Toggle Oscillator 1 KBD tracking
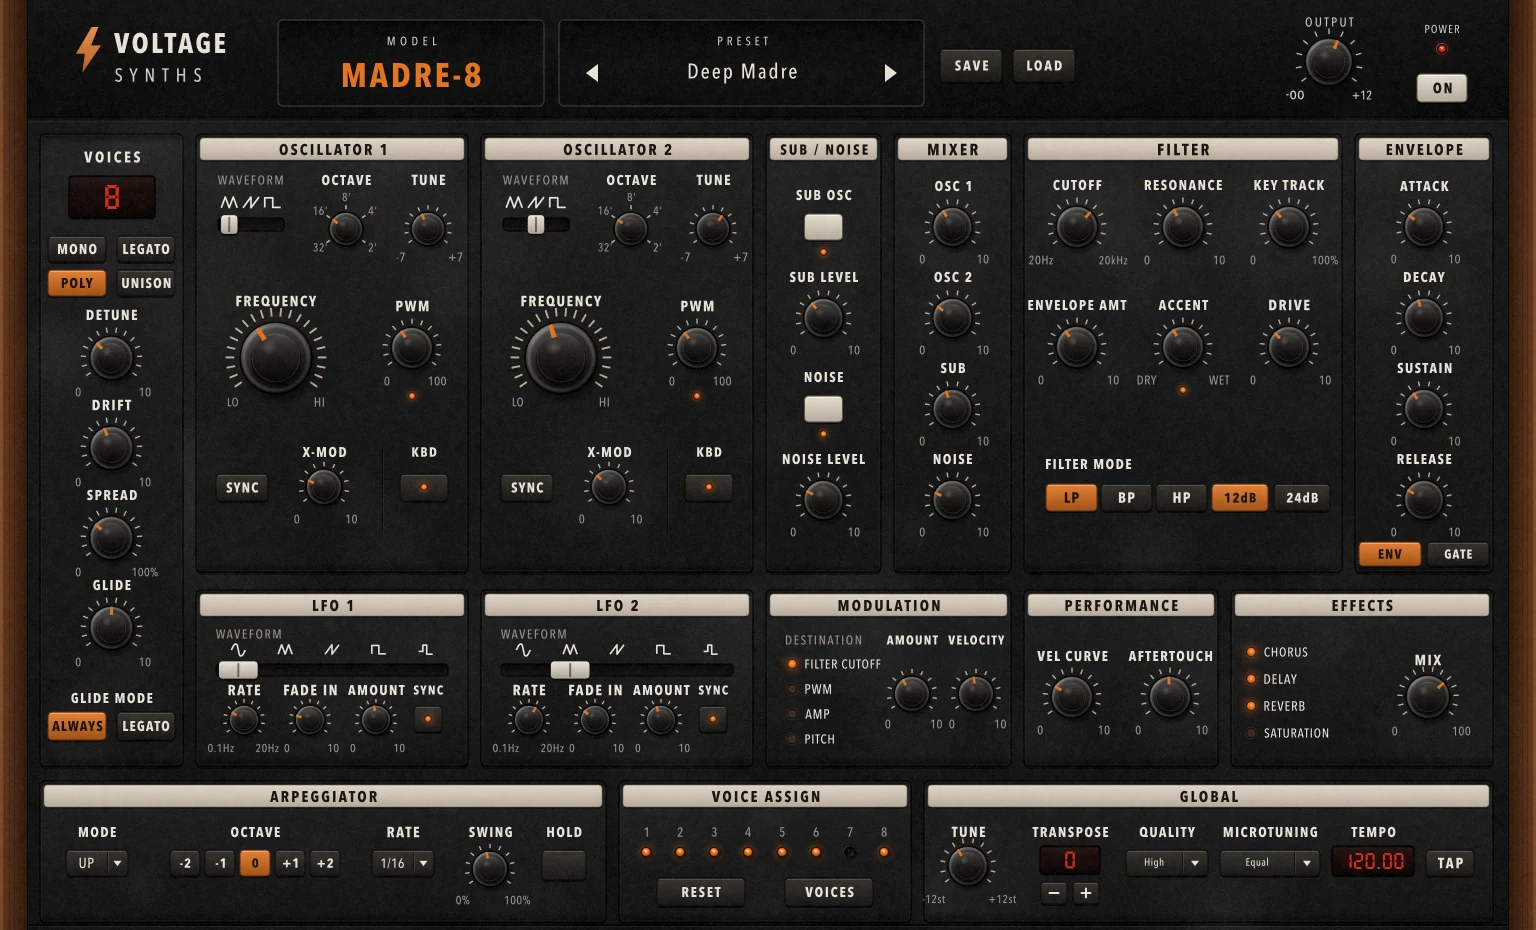This screenshot has height=930, width=1536. click(x=424, y=487)
